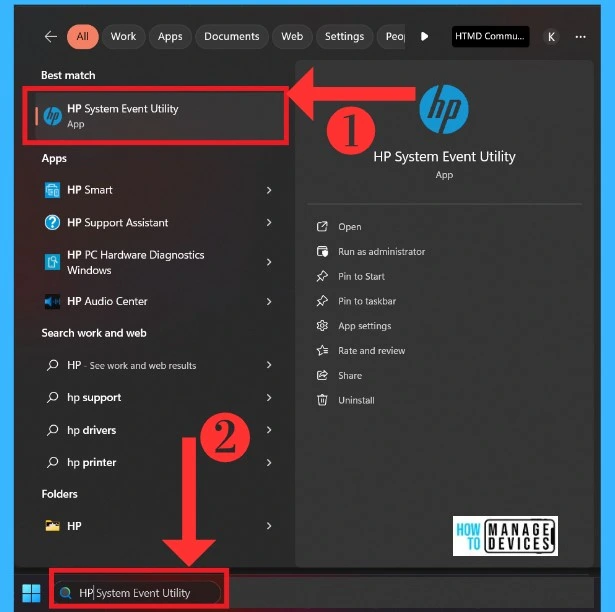Click the Pin to Start pin icon
Screen dimensions: 615x612
point(322,276)
